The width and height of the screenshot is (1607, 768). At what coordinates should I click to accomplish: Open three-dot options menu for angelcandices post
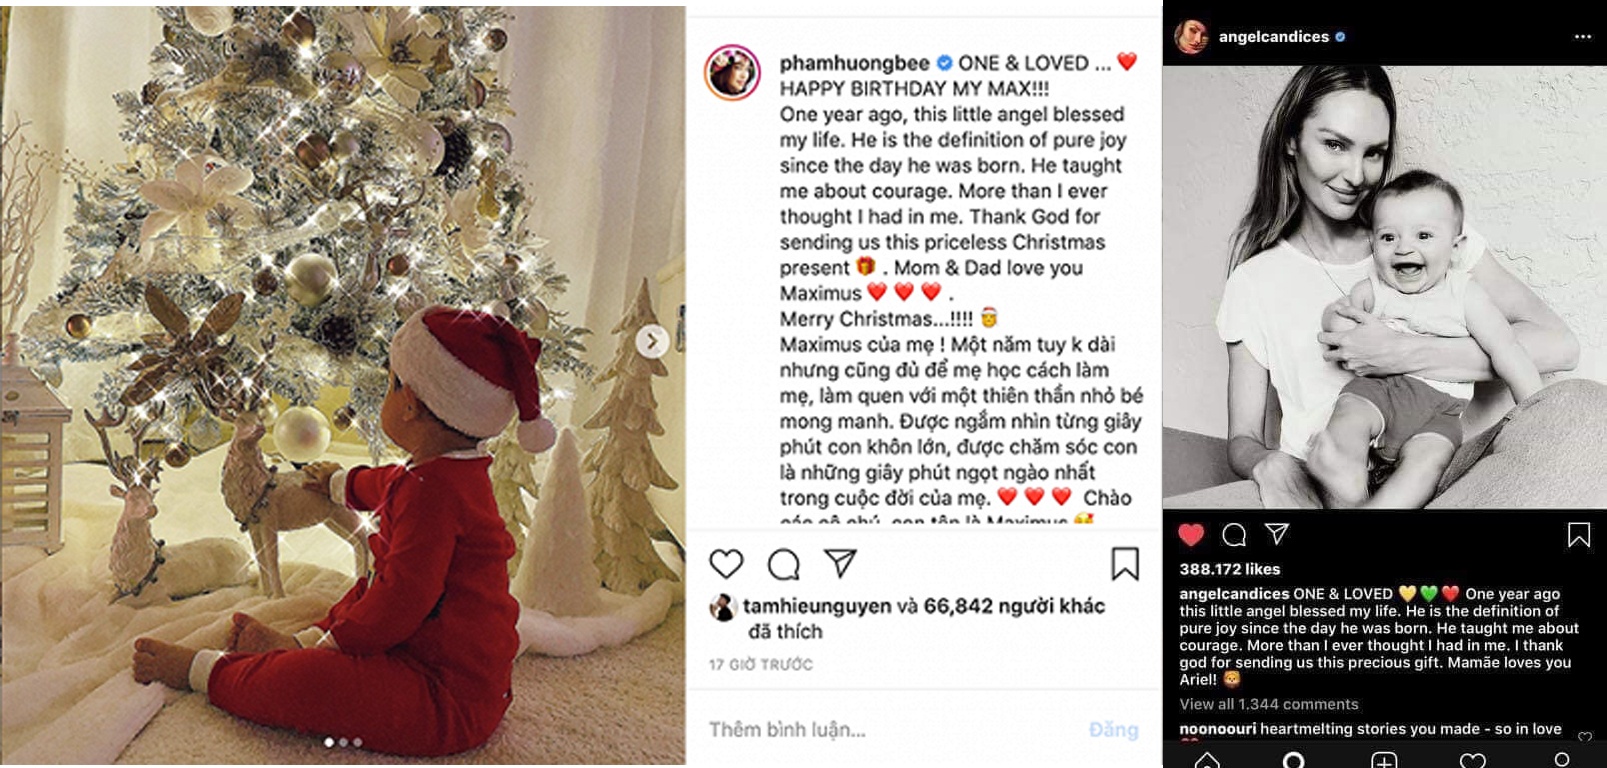[x=1583, y=36]
